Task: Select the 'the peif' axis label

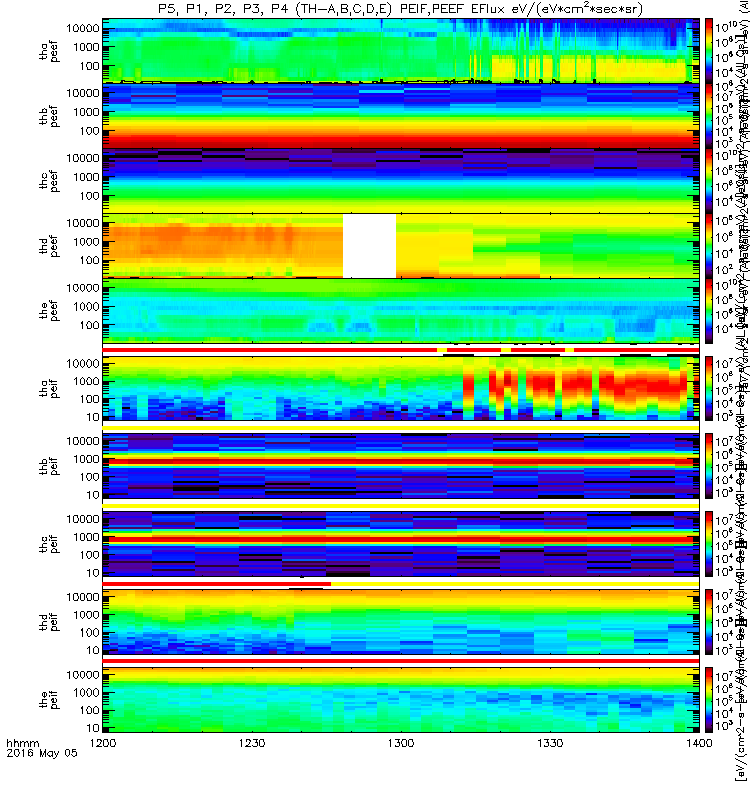Action: pos(49,699)
